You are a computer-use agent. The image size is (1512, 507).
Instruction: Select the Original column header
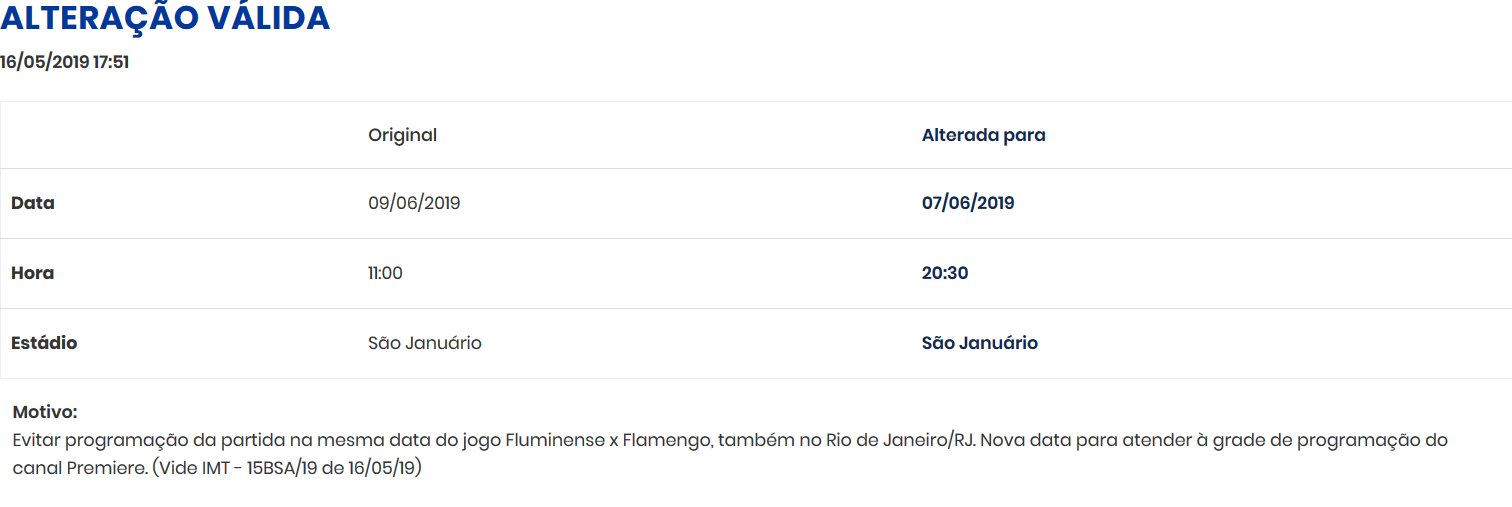pyautogui.click(x=402, y=135)
